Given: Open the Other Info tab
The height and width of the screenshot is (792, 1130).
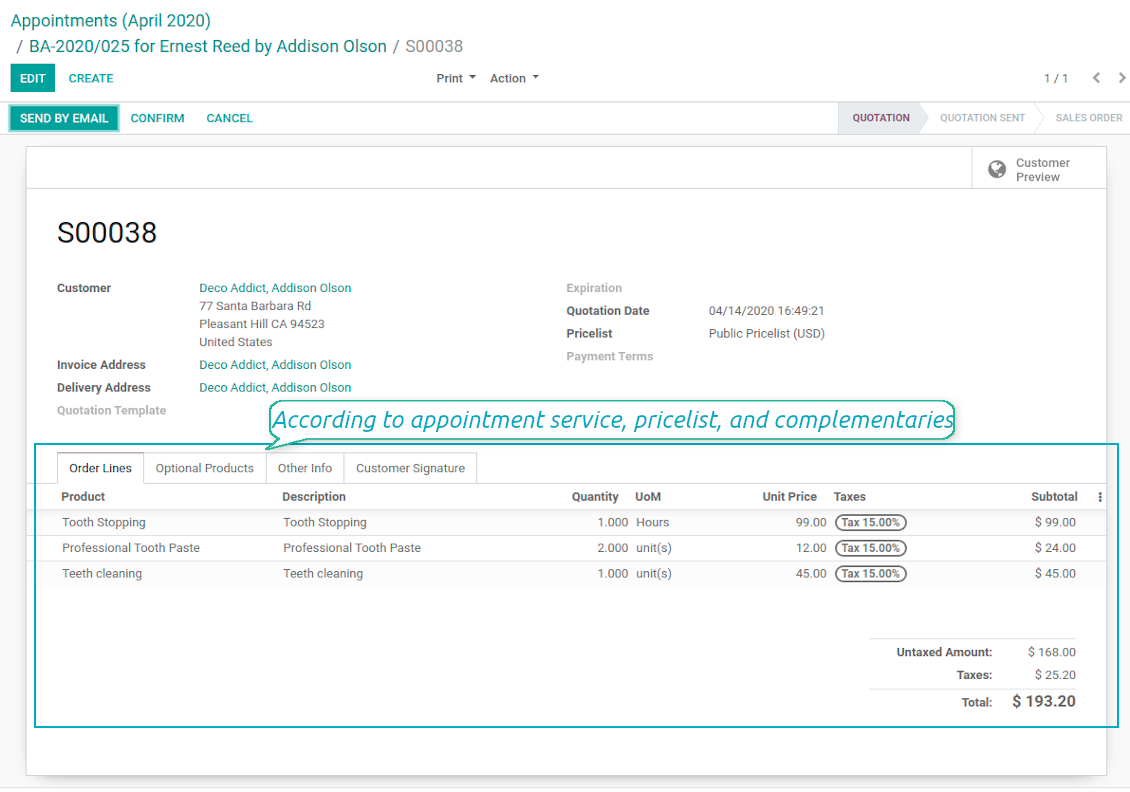Looking at the screenshot, I should [305, 468].
